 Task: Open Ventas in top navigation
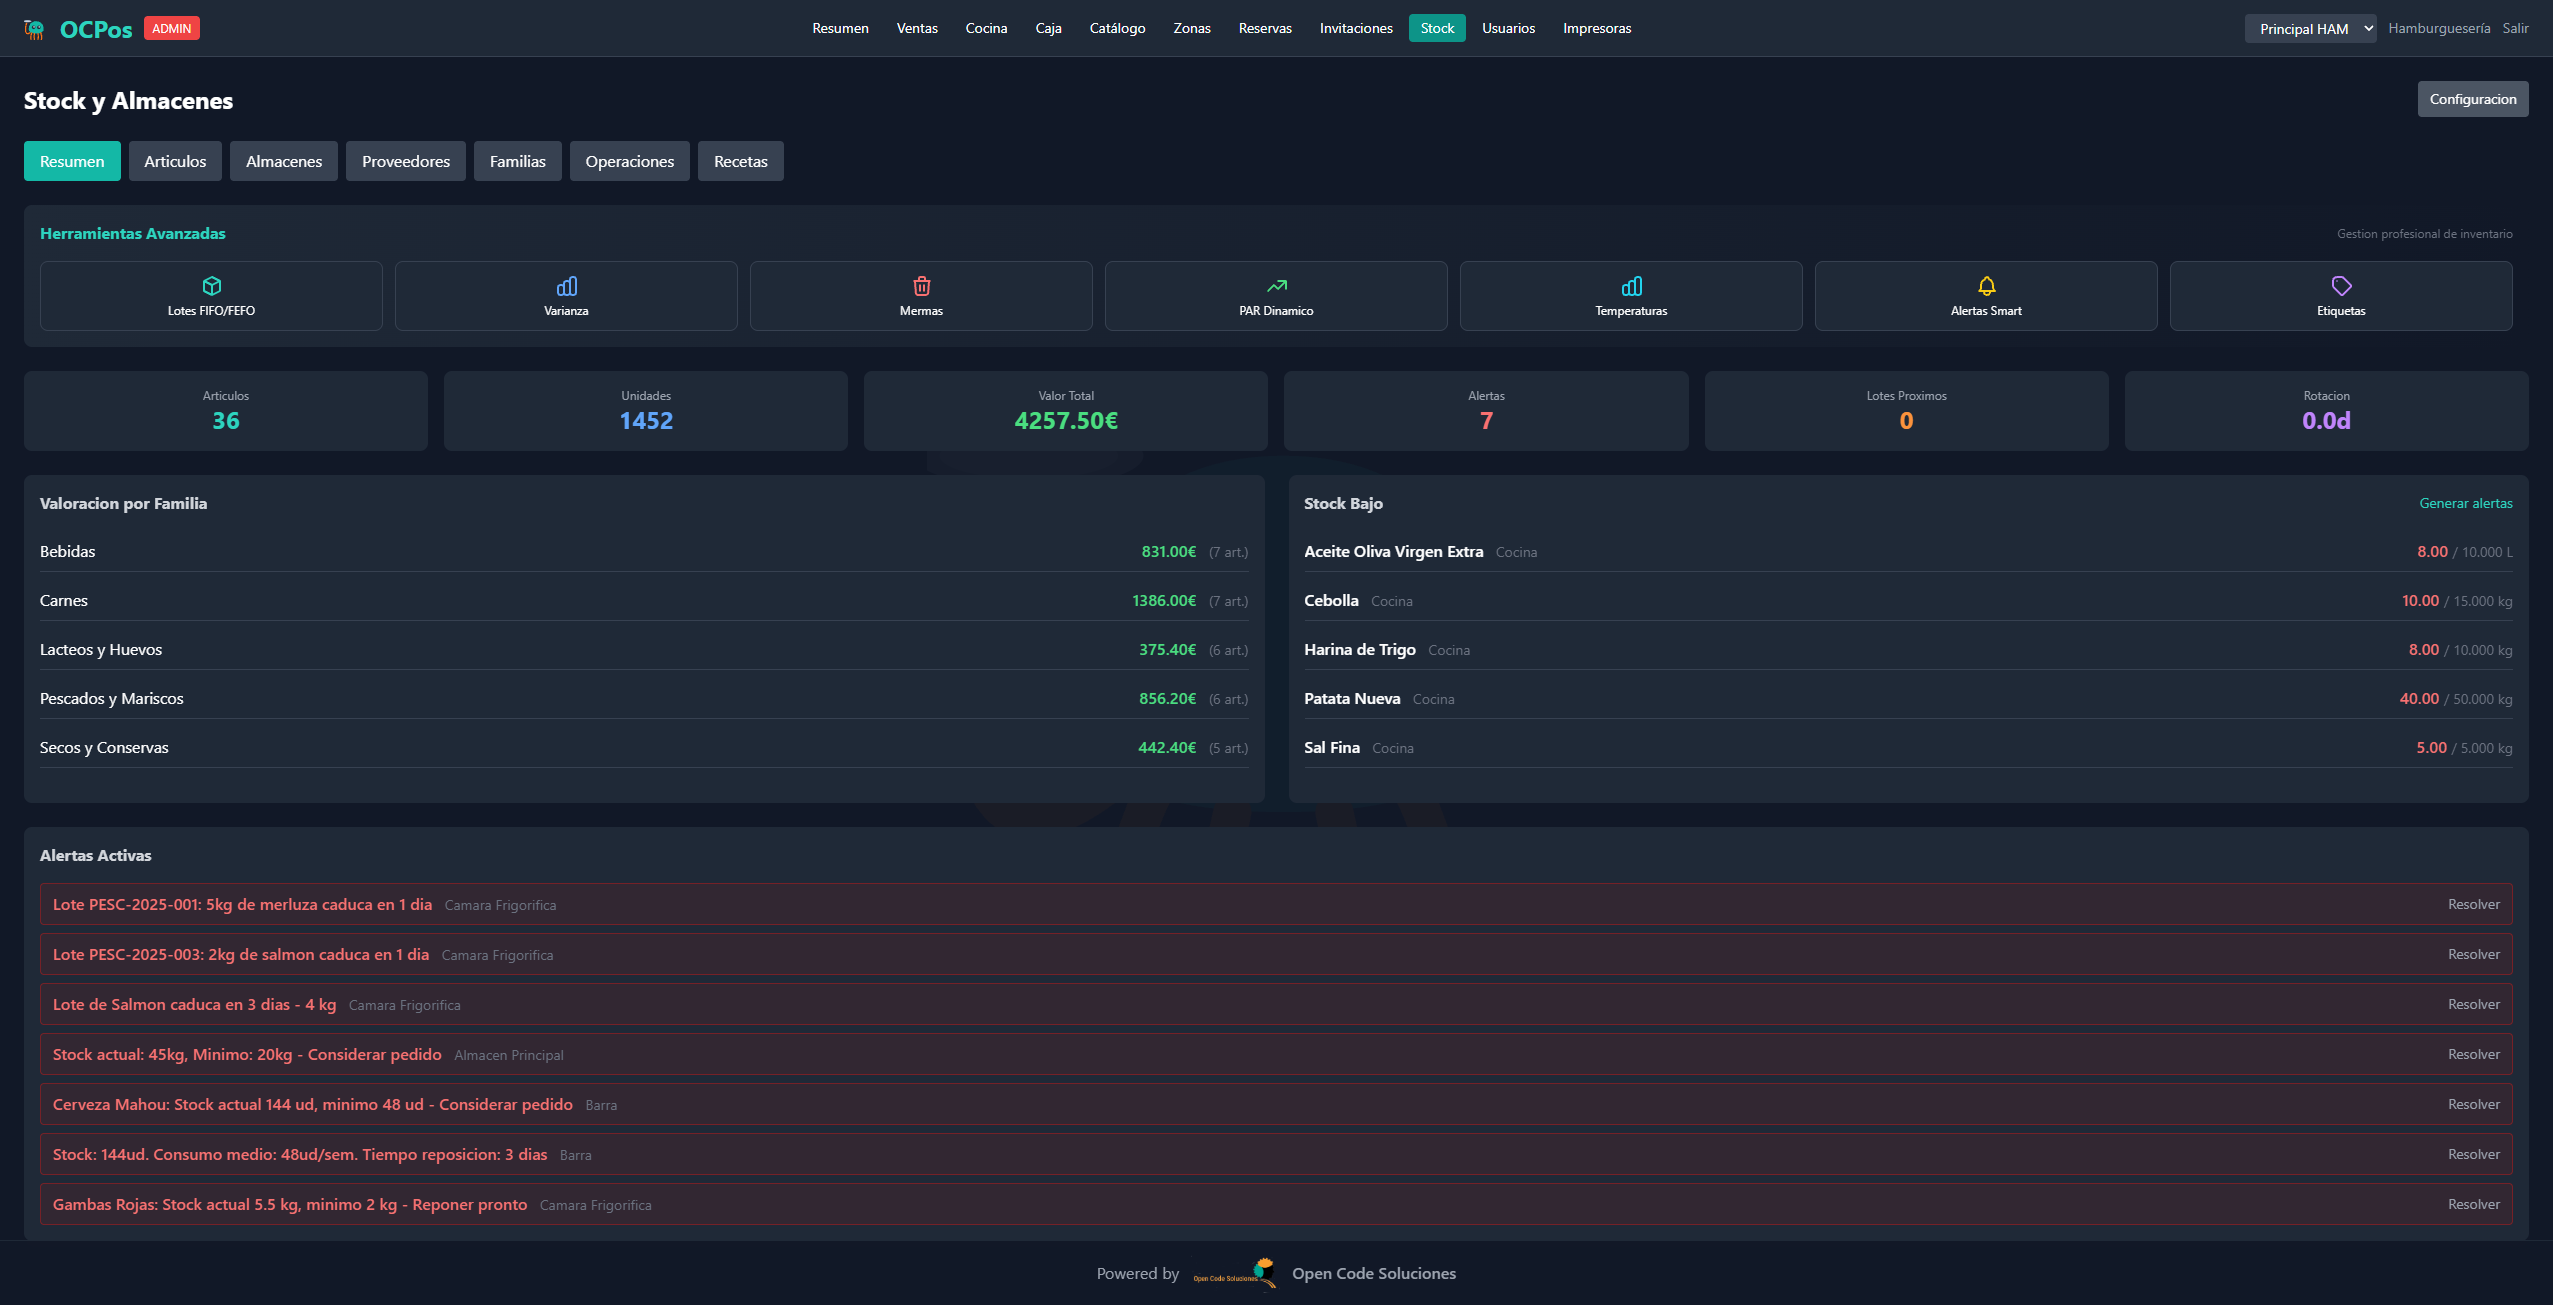917,28
